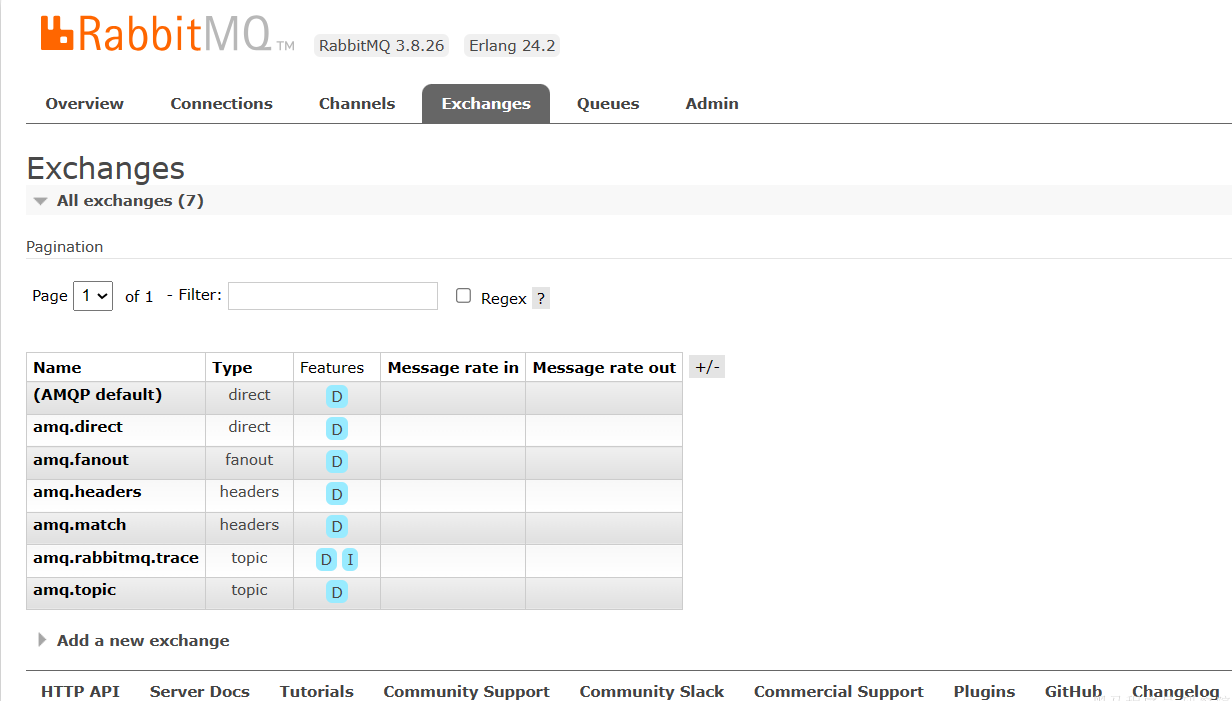Viewport: 1232px width, 701px height.
Task: Click the +/- column selector
Action: coord(707,367)
